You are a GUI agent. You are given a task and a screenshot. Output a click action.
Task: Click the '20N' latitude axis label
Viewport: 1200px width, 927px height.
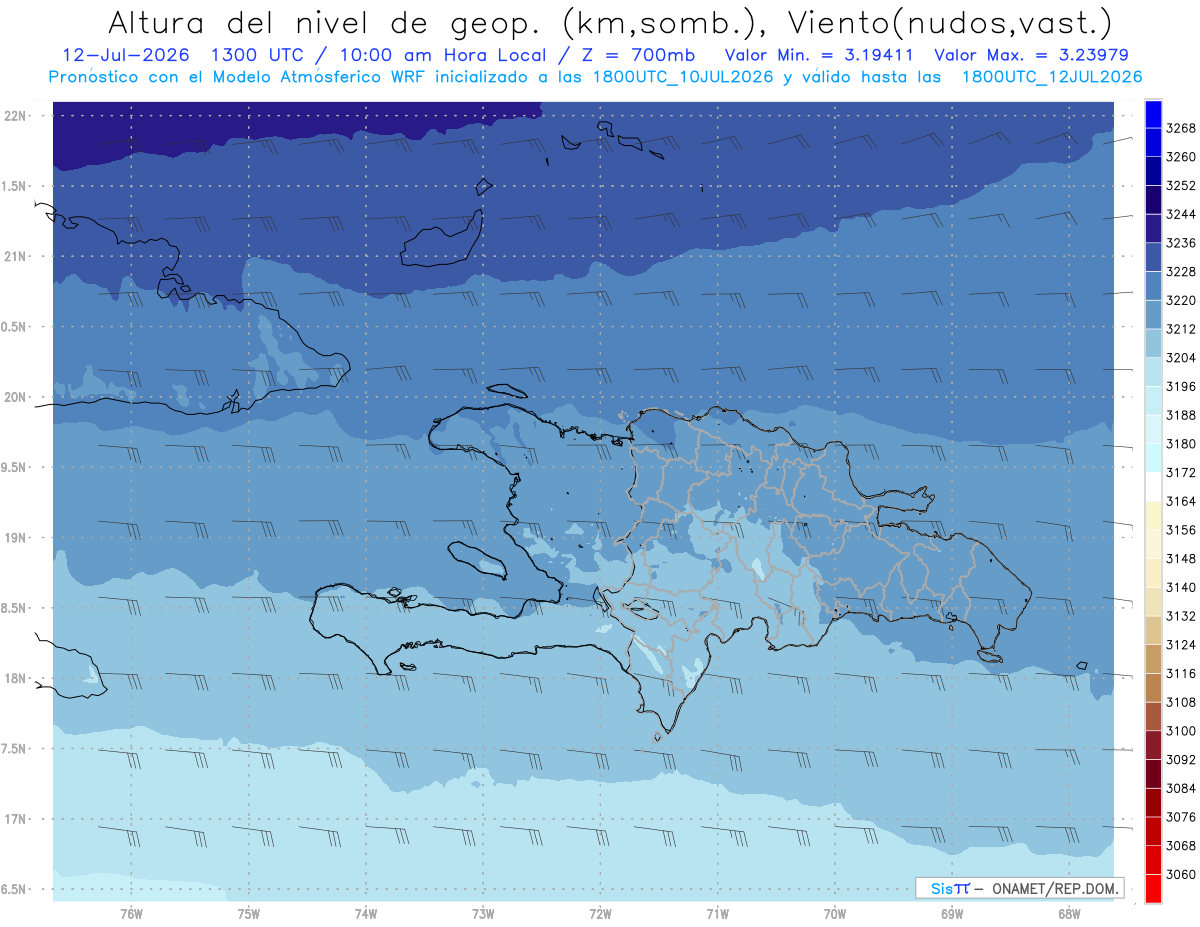(x=16, y=397)
